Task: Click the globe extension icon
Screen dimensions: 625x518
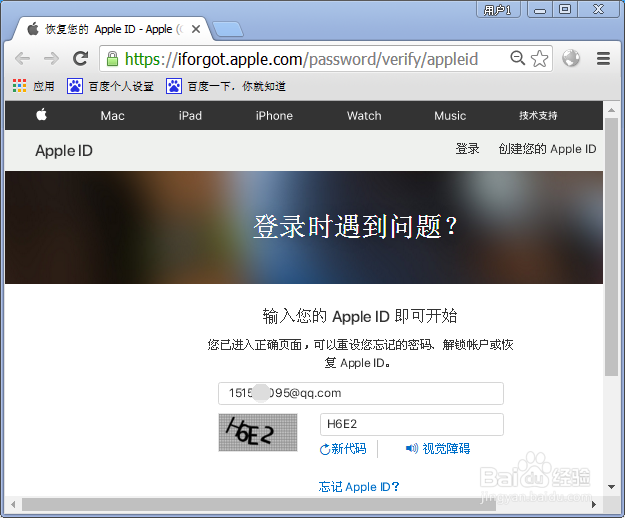Action: [571, 58]
